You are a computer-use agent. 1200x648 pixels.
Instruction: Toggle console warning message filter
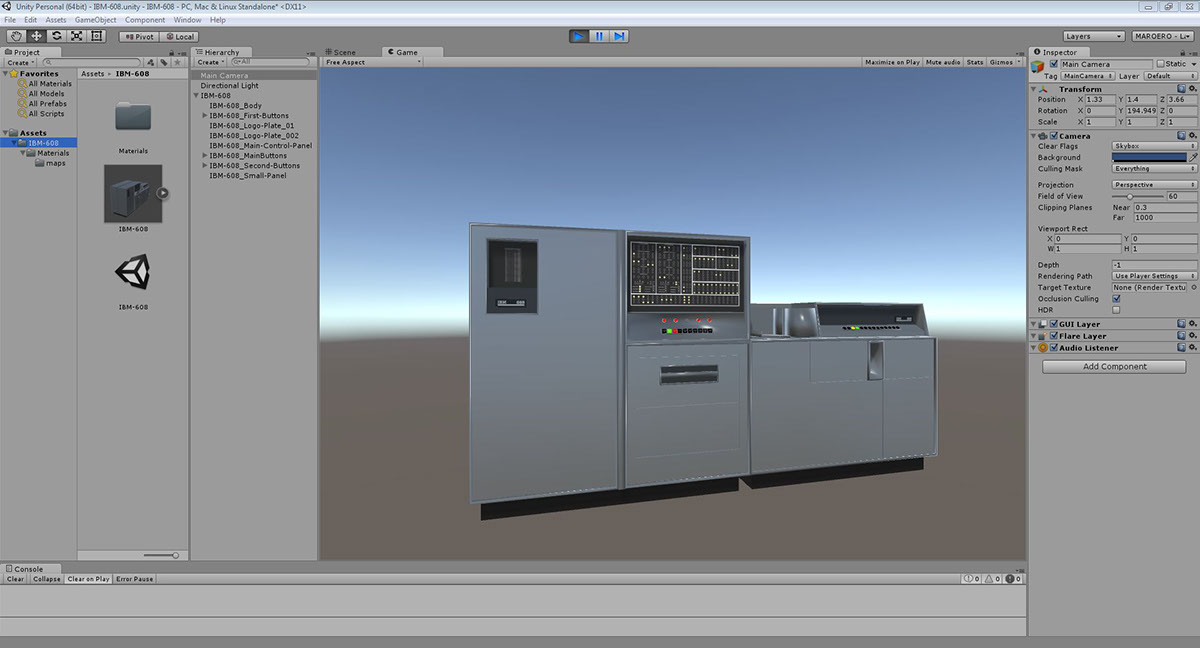tap(992, 579)
